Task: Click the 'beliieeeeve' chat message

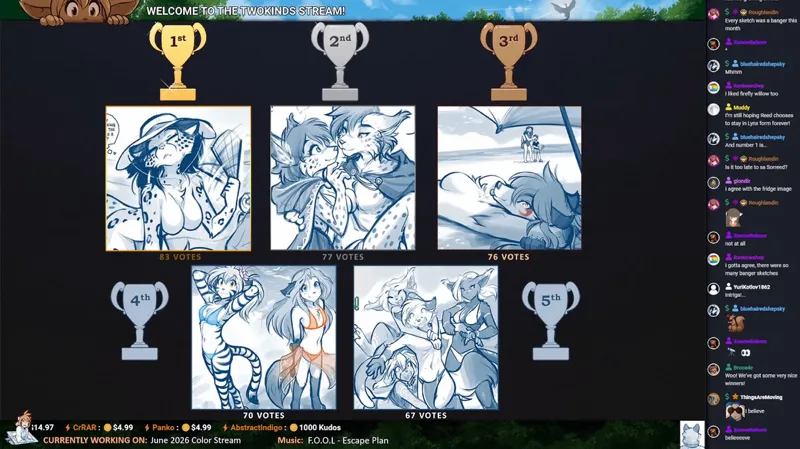Action: [x=737, y=437]
